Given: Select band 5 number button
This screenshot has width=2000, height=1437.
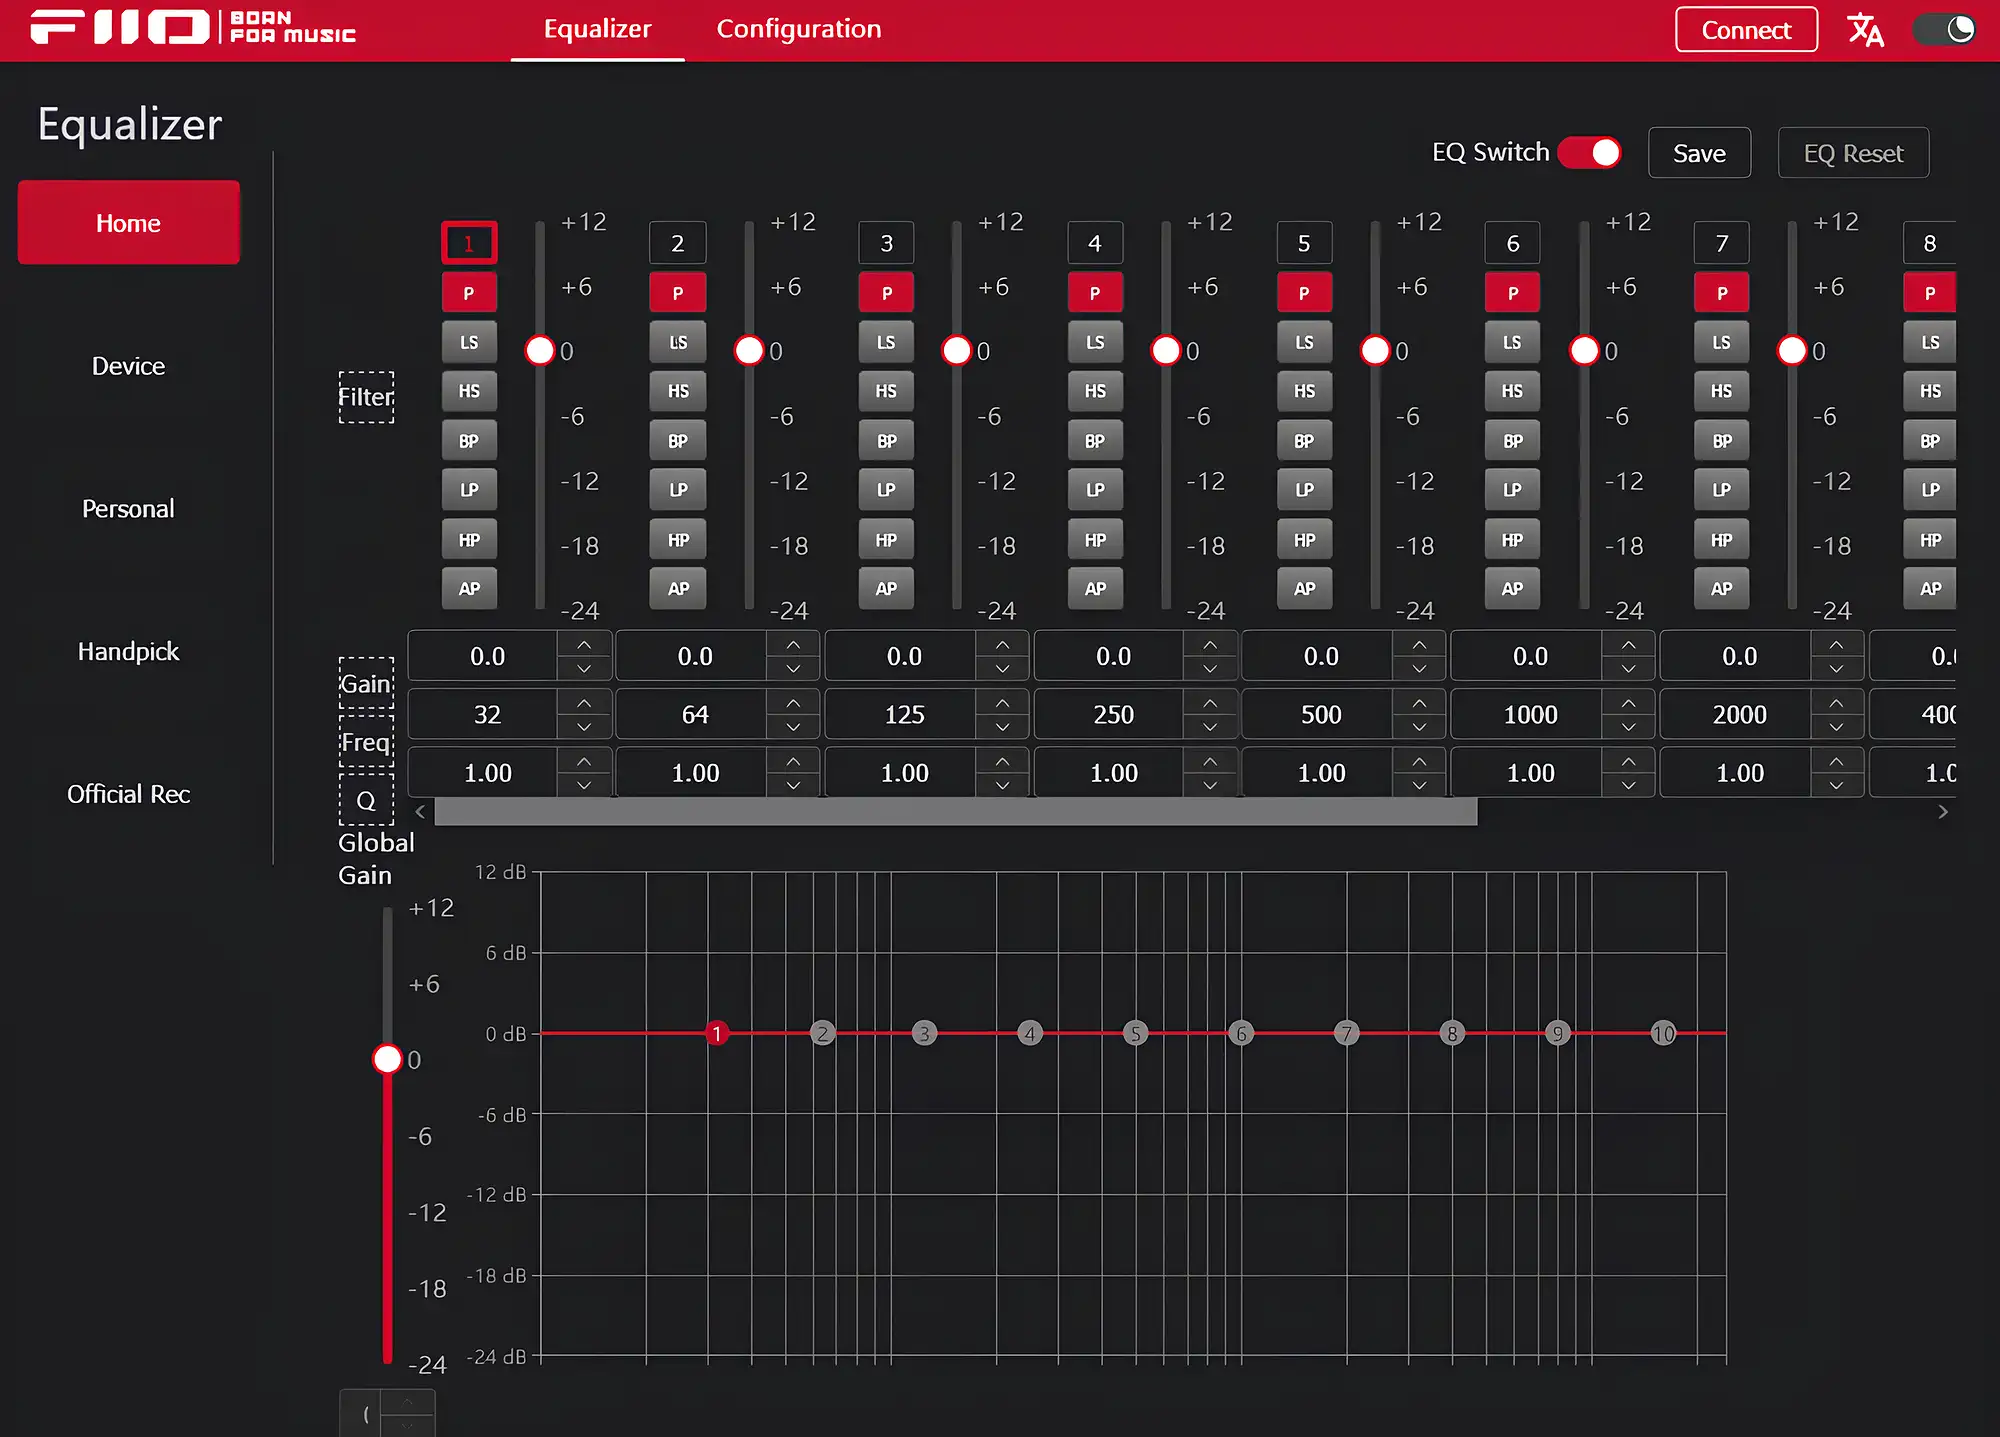Looking at the screenshot, I should pos(1304,243).
